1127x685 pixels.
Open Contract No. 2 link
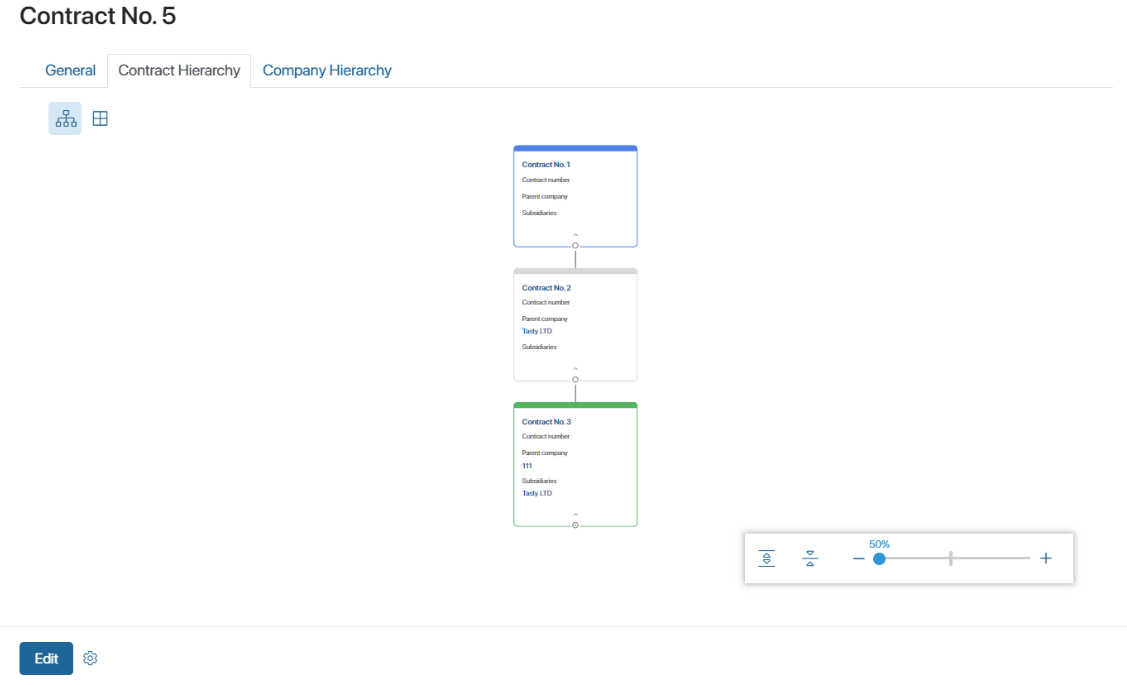[546, 288]
